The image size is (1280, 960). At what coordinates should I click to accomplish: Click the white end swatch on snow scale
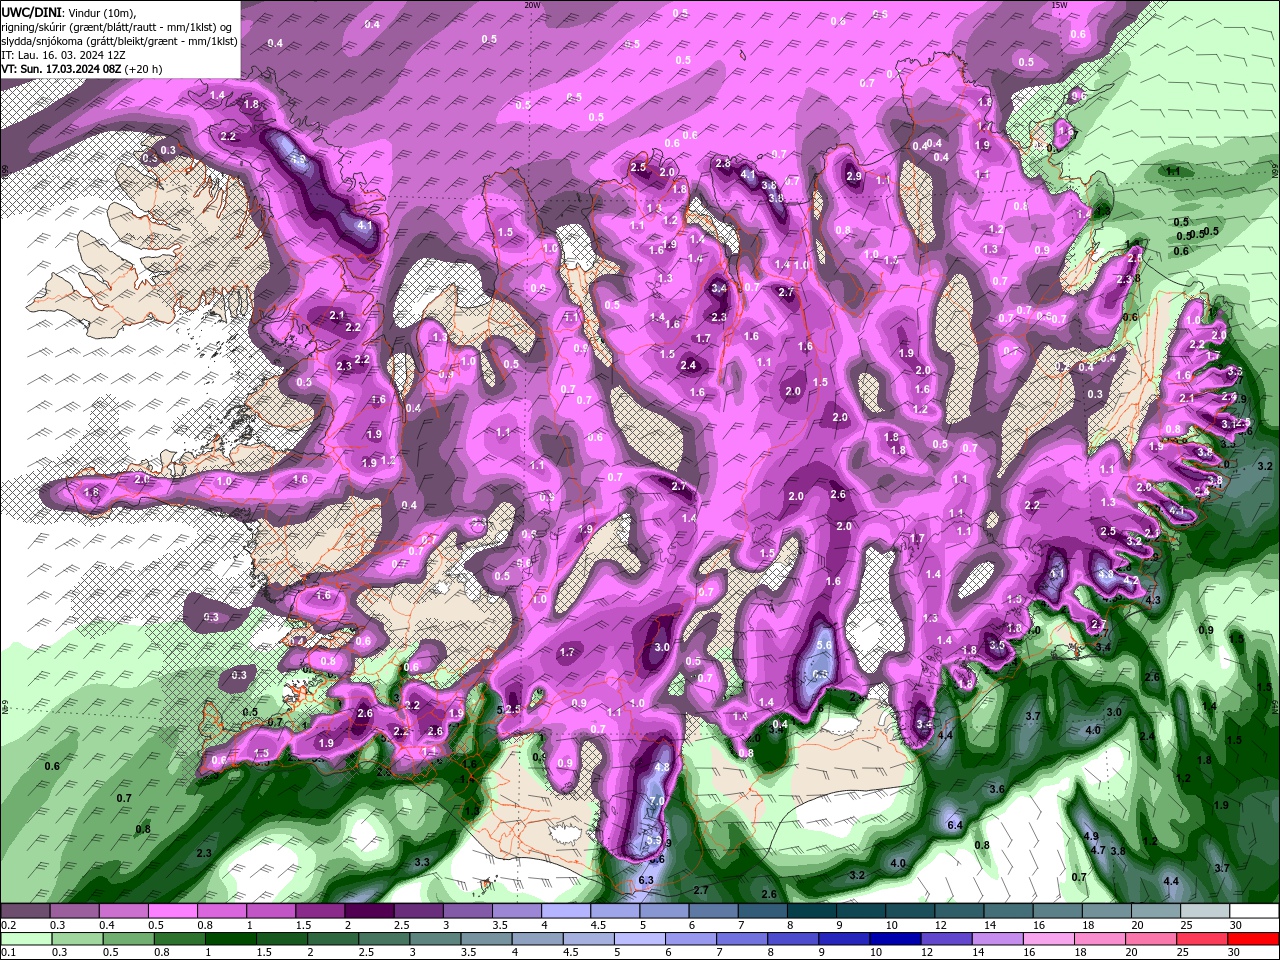coord(1254,911)
